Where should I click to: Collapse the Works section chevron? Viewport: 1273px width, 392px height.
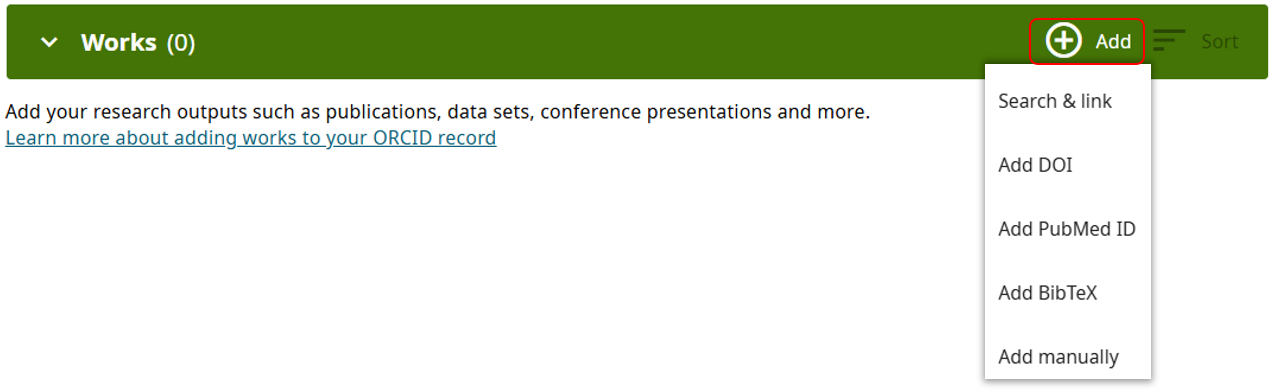[x=49, y=42]
